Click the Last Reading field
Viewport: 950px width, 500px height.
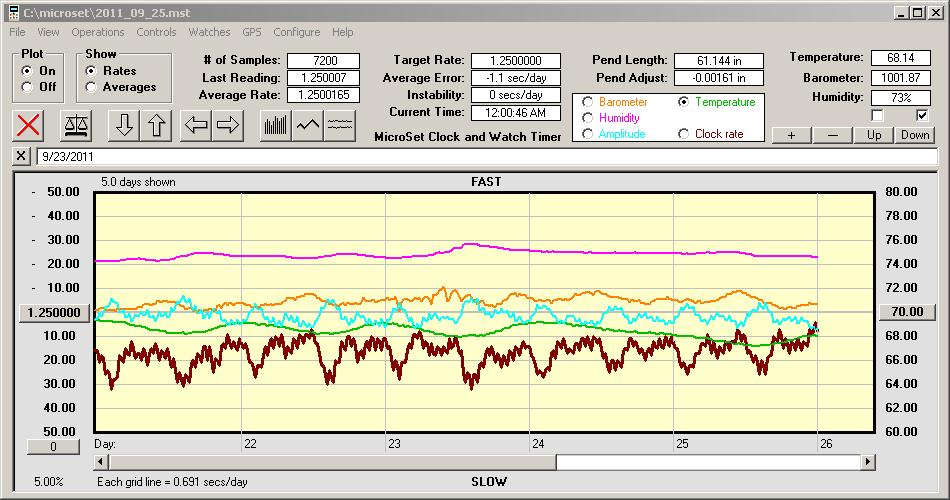point(324,78)
